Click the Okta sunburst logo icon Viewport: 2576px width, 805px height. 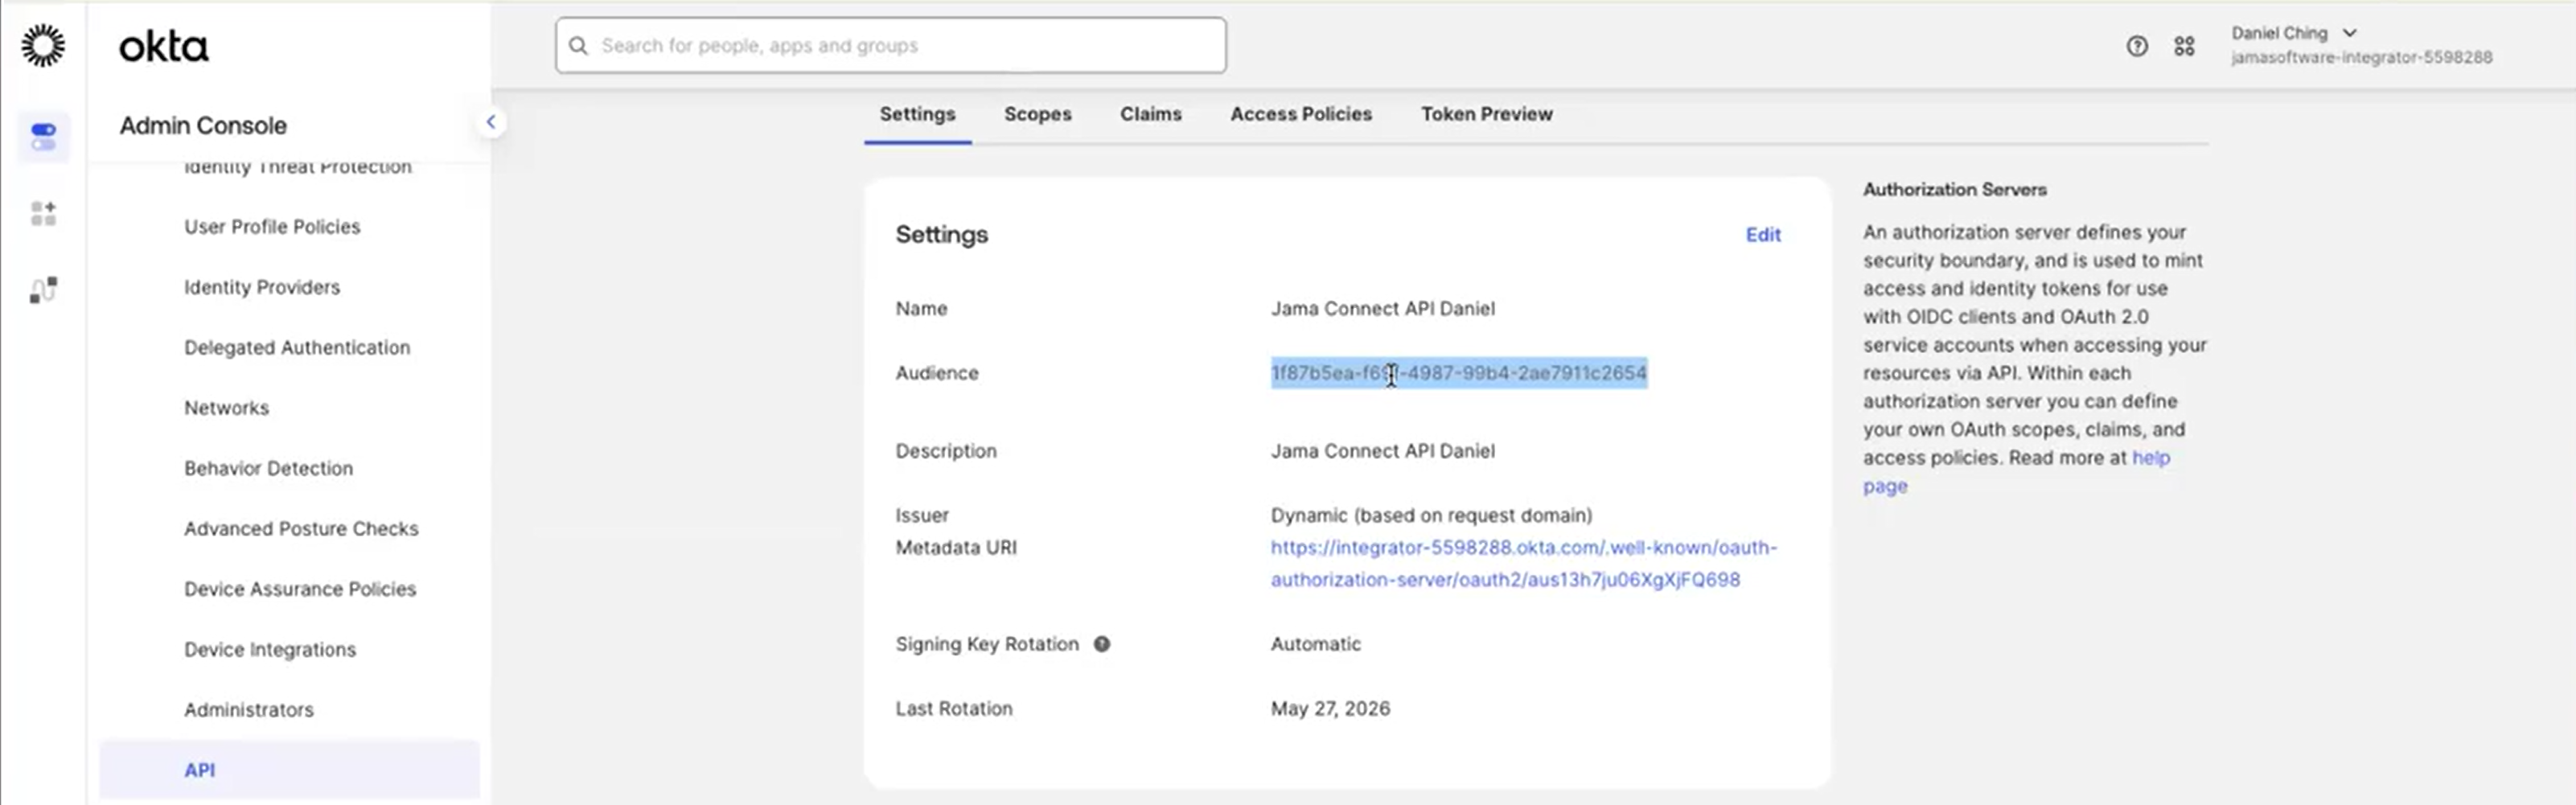pyautogui.click(x=43, y=46)
